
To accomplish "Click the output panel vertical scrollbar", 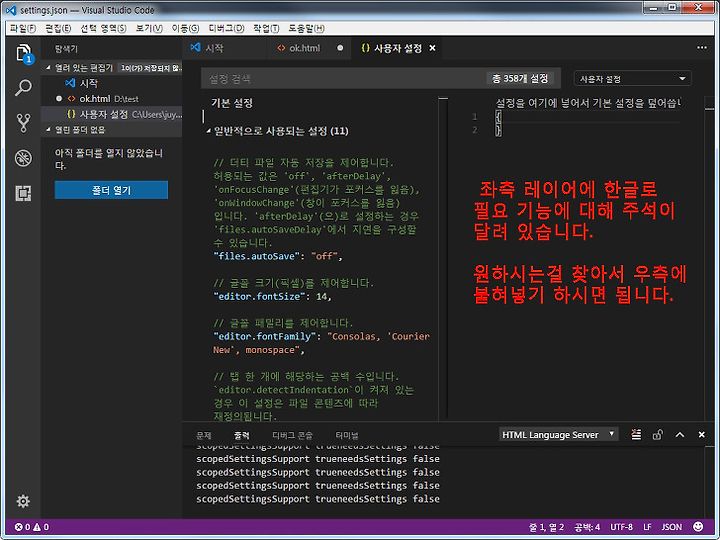I will (x=709, y=481).
